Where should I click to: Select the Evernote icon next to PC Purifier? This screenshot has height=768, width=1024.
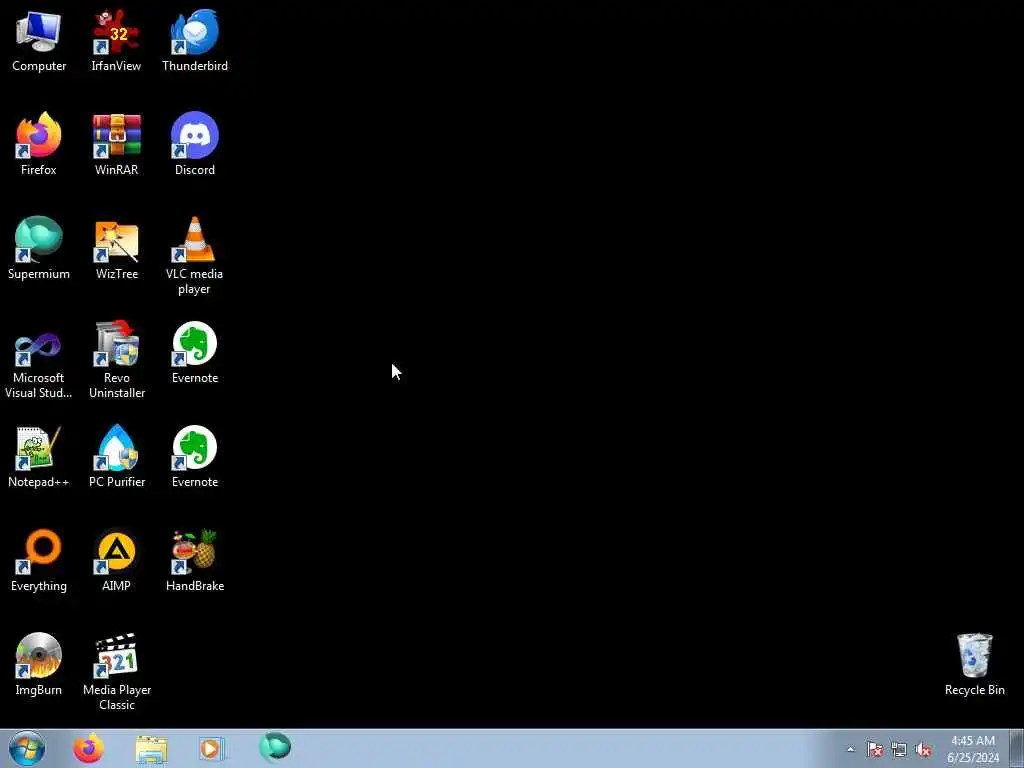(x=195, y=456)
